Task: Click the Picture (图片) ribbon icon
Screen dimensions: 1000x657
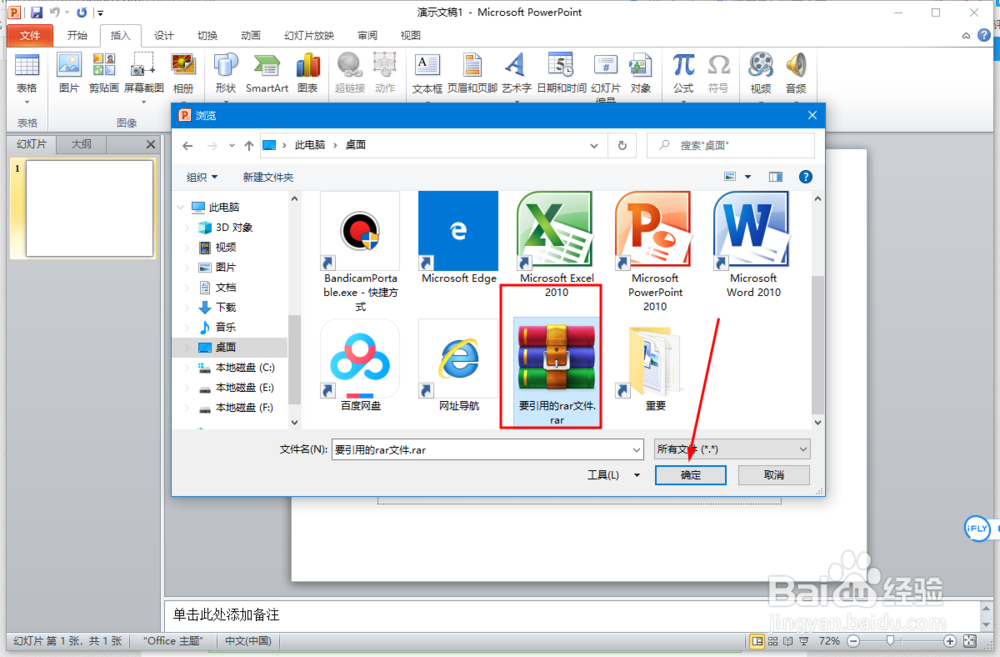Action: 69,73
